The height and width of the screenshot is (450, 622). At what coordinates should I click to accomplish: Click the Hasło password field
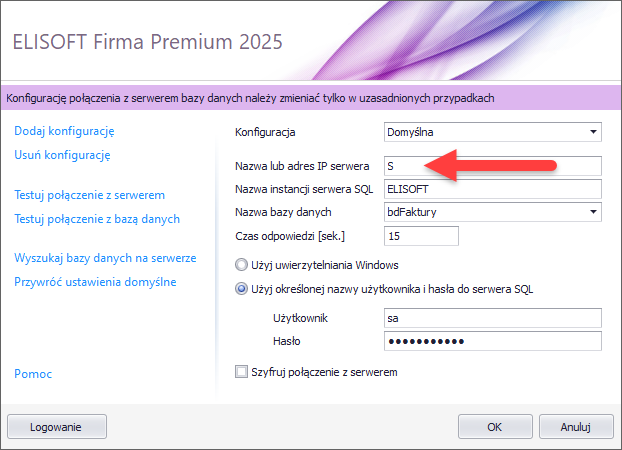492,341
